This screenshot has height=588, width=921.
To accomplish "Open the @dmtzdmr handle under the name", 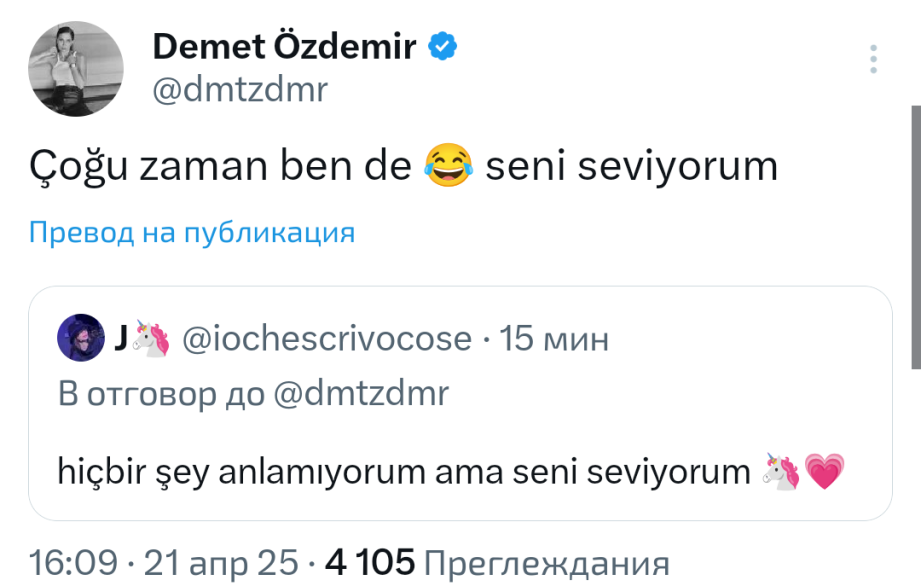I will pyautogui.click(x=239, y=90).
